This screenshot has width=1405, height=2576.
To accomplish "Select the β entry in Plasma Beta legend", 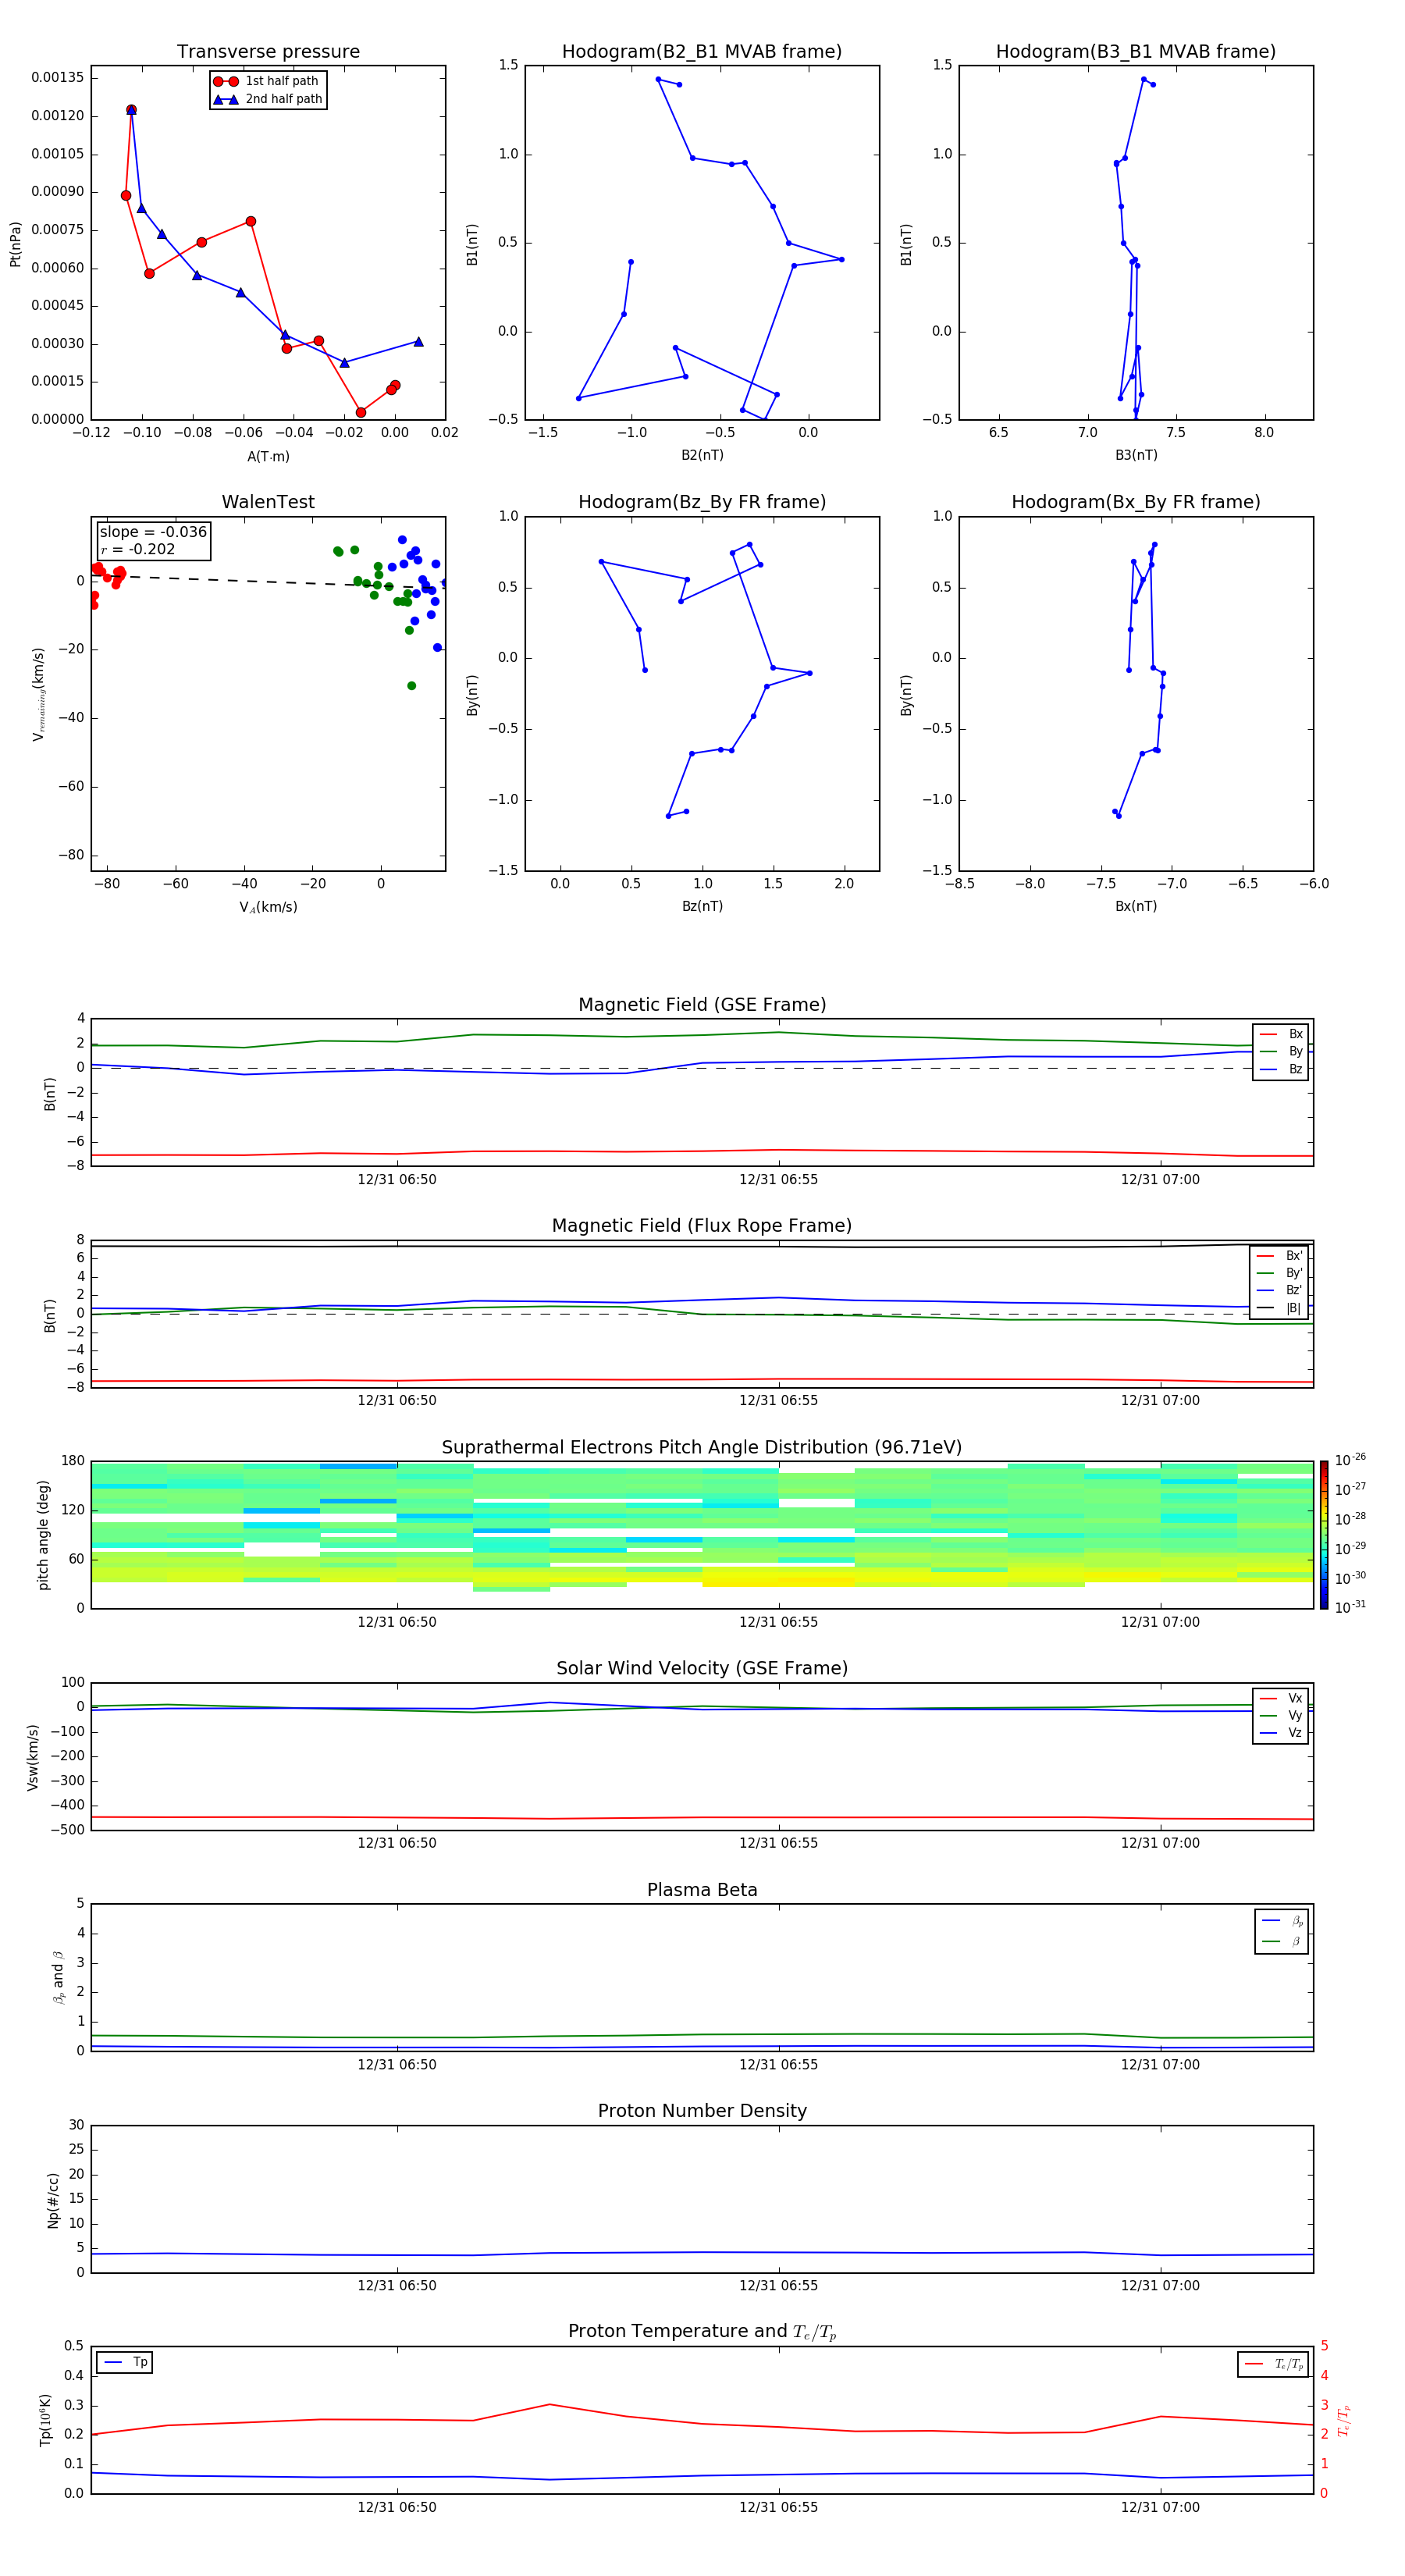I will click(1282, 1941).
